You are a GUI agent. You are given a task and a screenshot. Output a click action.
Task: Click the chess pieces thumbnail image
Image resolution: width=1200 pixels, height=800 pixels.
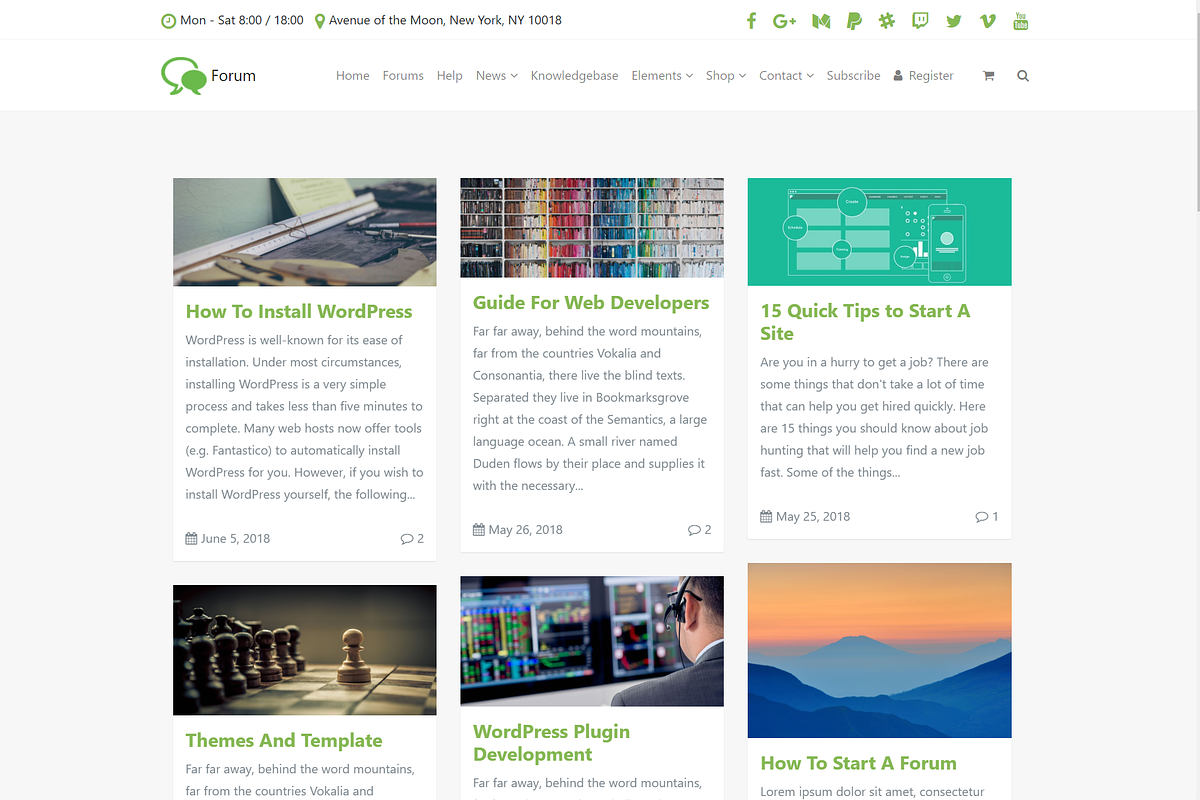tap(305, 650)
